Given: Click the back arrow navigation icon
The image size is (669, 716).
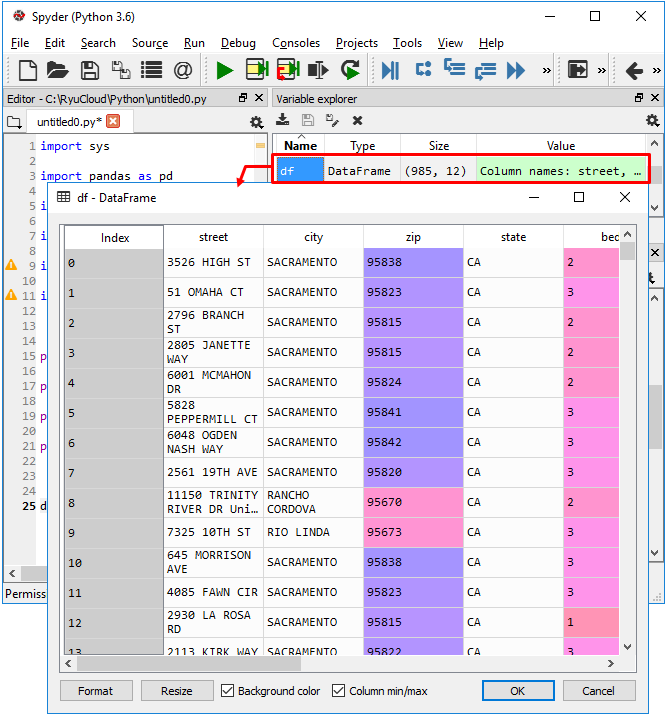Looking at the screenshot, I should pyautogui.click(x=634, y=70).
